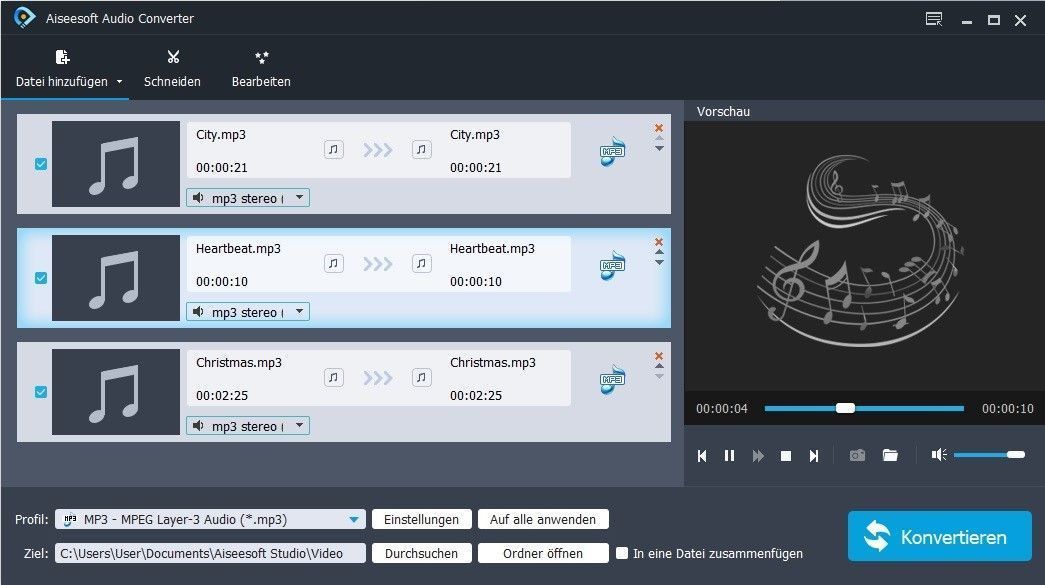
Task: Skip to the next track in preview
Action: tap(814, 456)
